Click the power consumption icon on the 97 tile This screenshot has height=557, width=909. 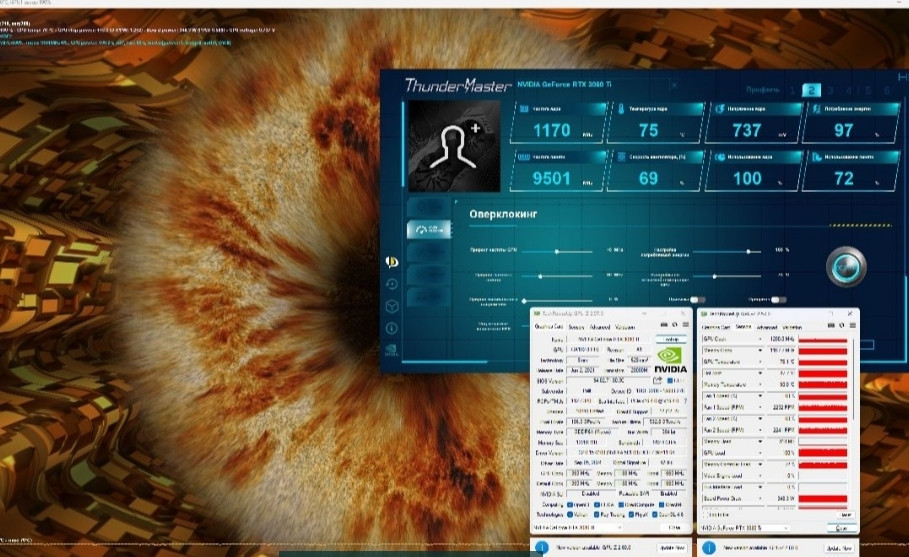tap(816, 108)
